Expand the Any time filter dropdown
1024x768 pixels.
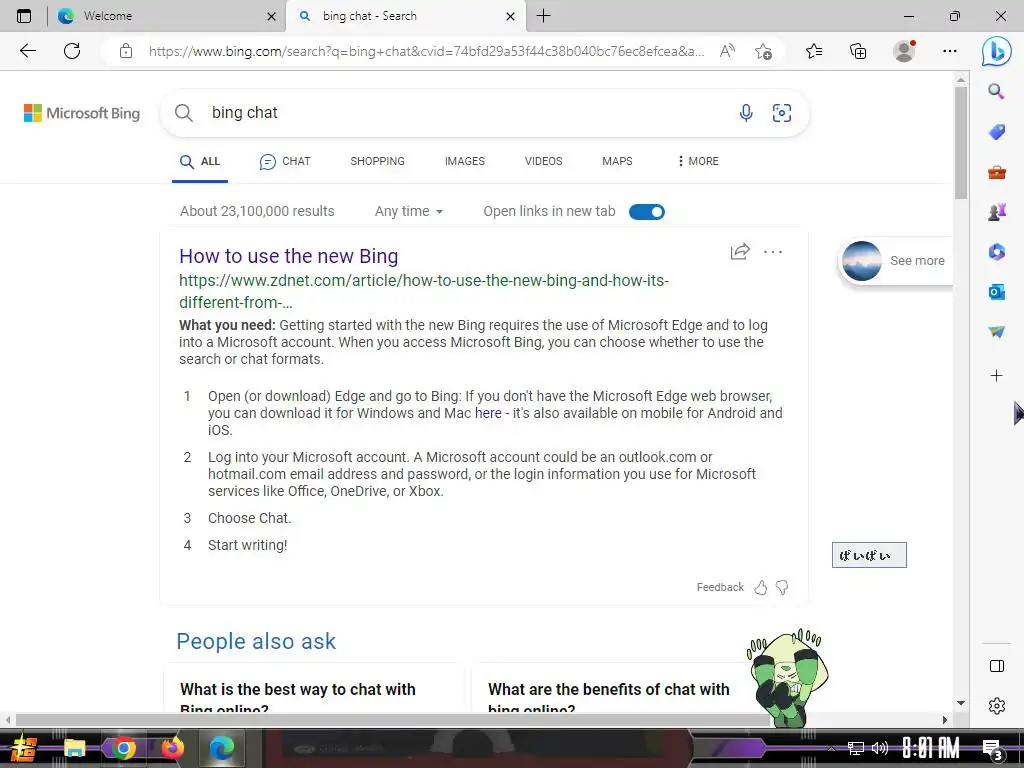pos(409,212)
